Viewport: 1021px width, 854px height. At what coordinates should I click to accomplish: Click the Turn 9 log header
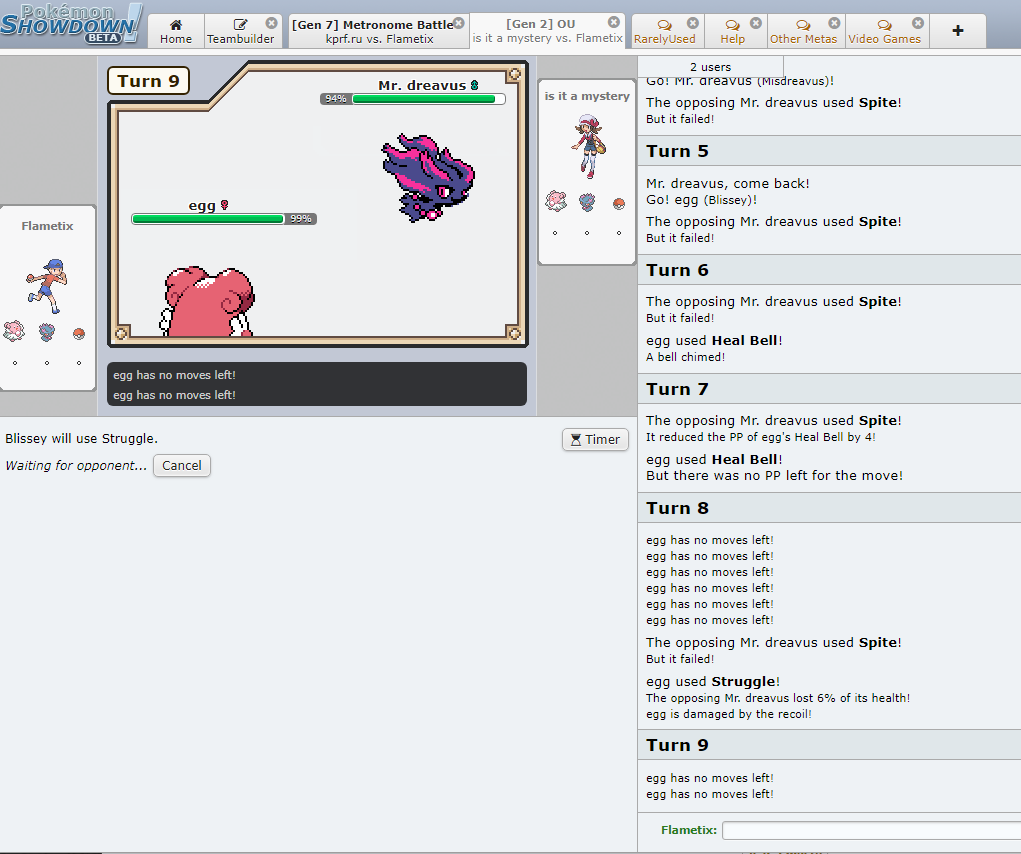point(829,745)
